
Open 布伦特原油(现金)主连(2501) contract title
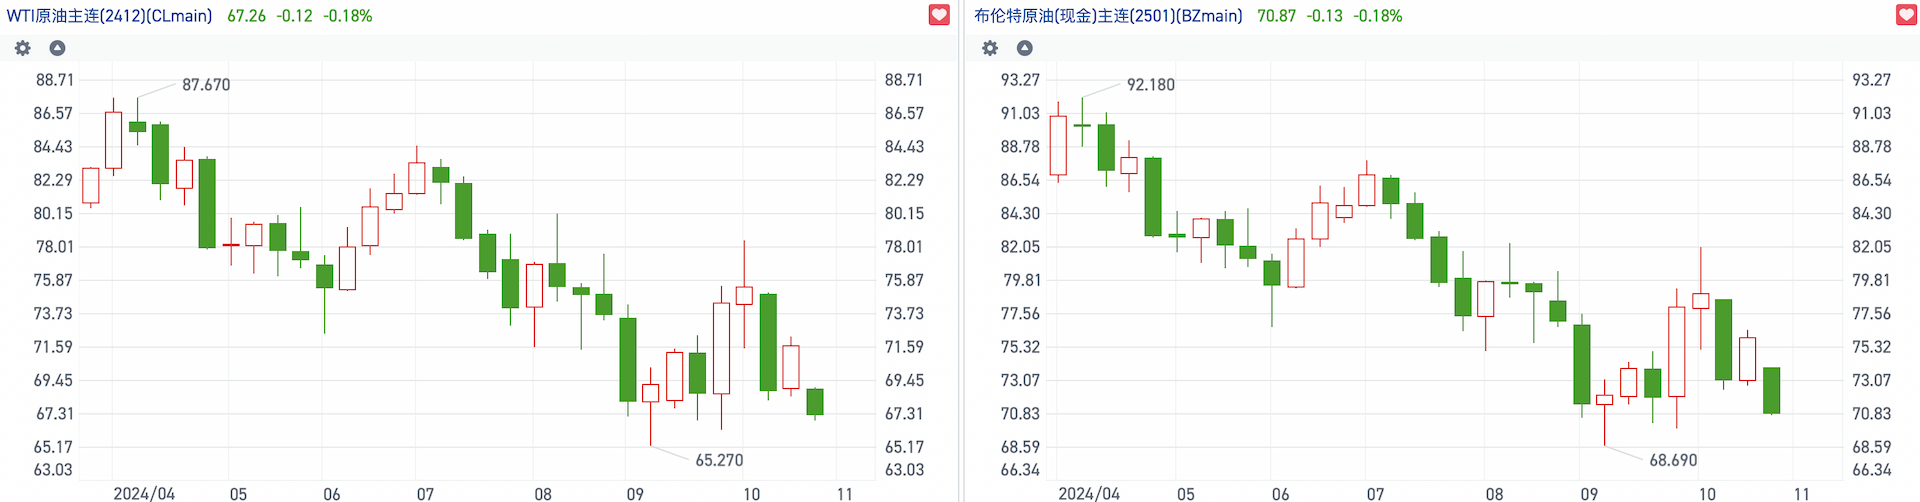[x=1108, y=16]
